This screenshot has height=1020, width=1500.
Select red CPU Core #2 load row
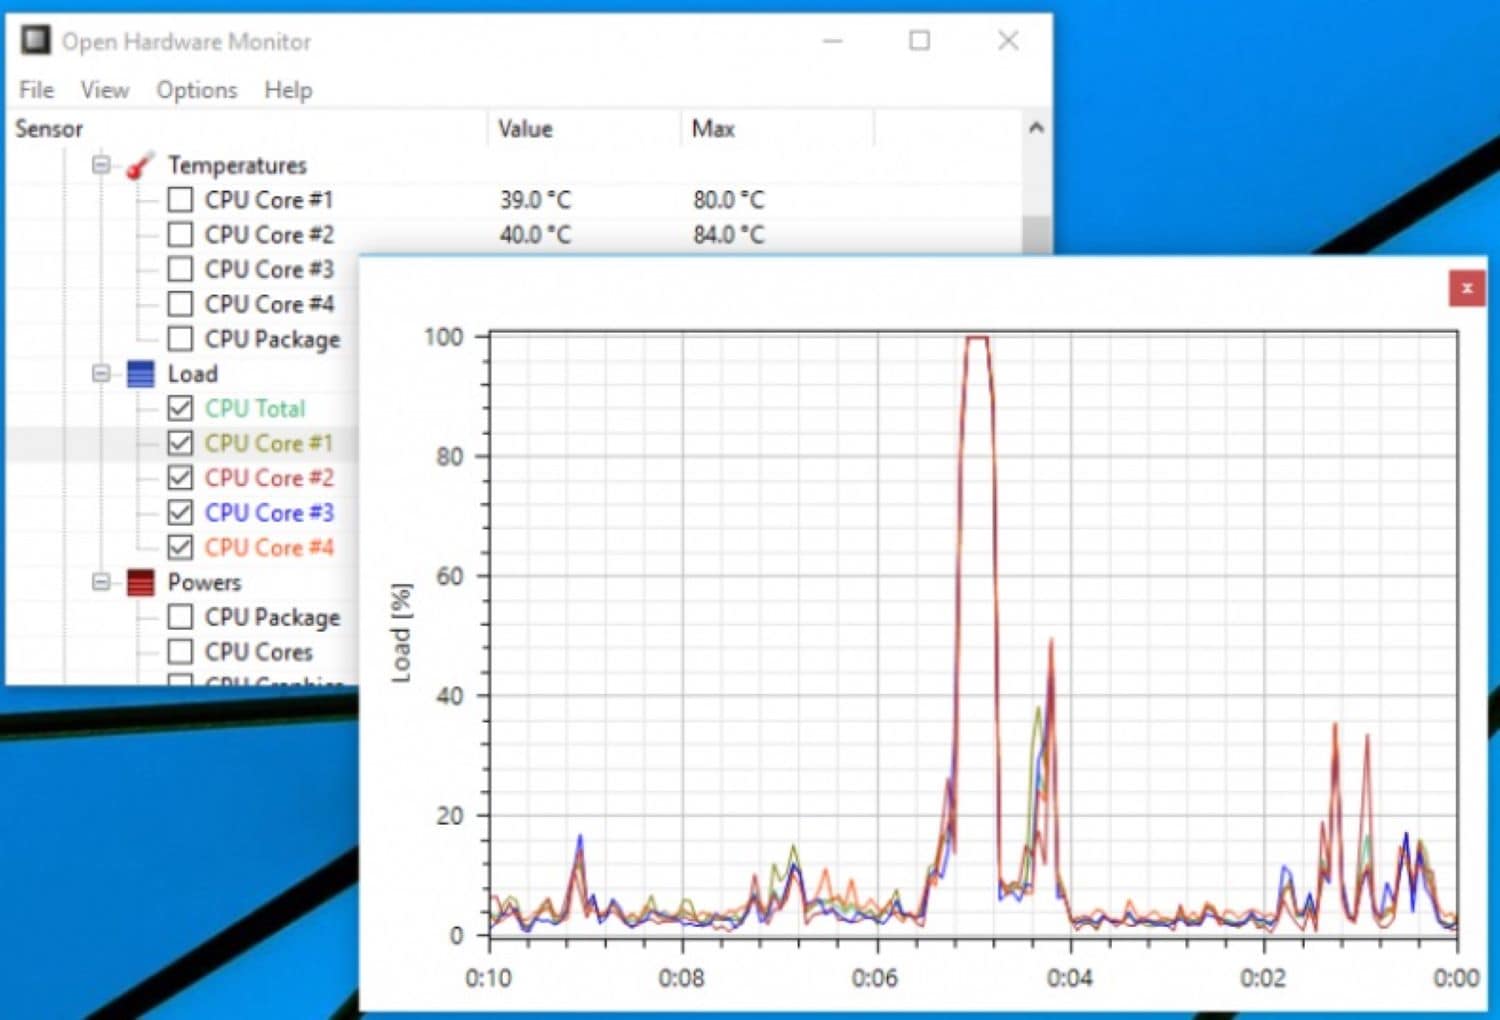pos(269,478)
